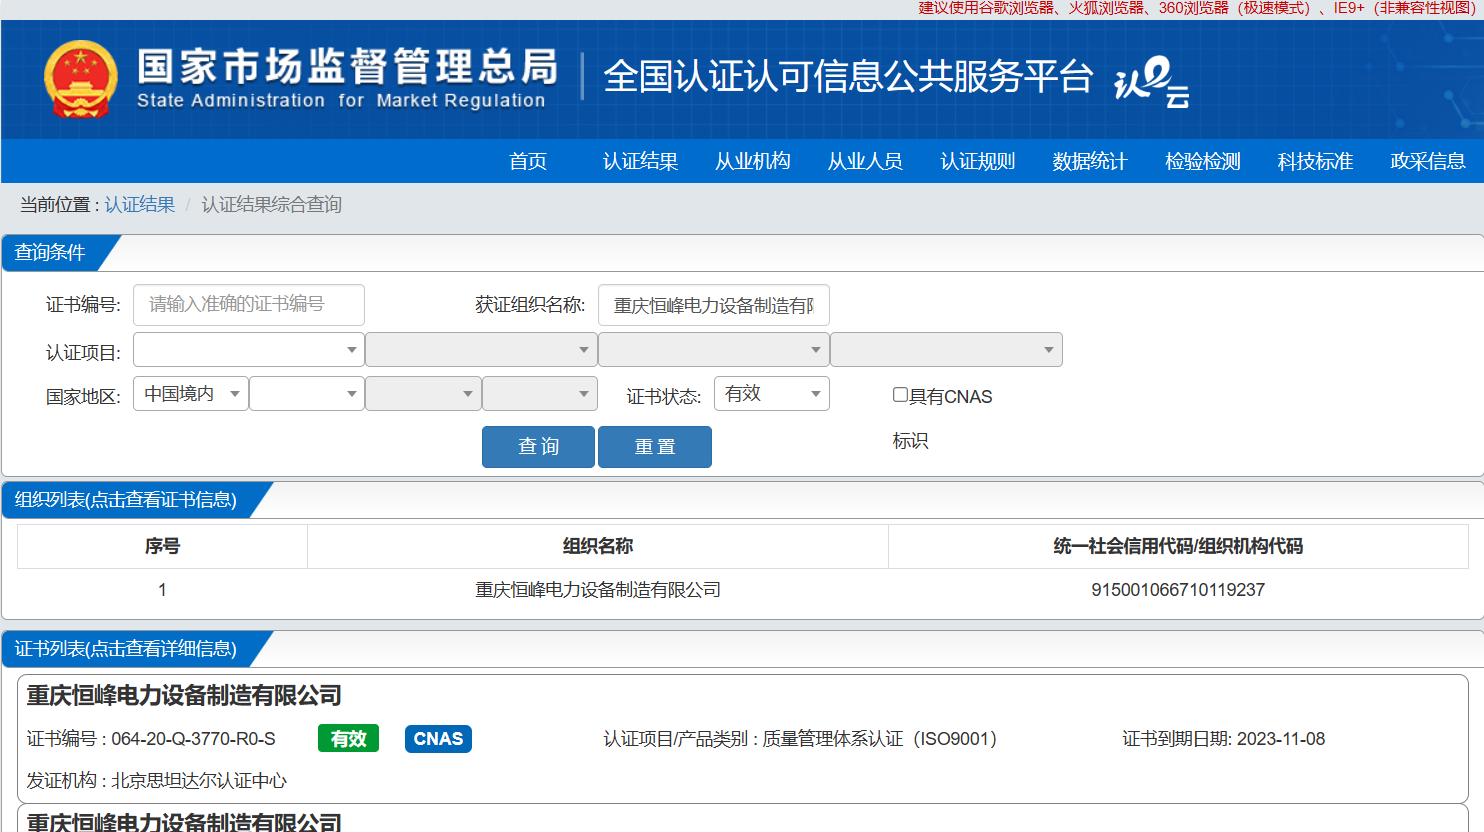Click the 国家市场监督管理总局 title text
The width and height of the screenshot is (1484, 832).
(347, 67)
